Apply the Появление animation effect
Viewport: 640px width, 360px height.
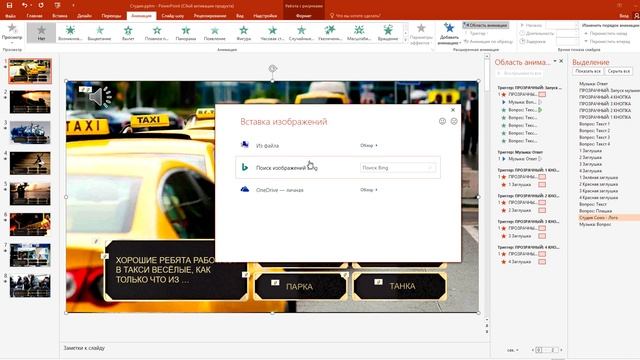[215, 33]
